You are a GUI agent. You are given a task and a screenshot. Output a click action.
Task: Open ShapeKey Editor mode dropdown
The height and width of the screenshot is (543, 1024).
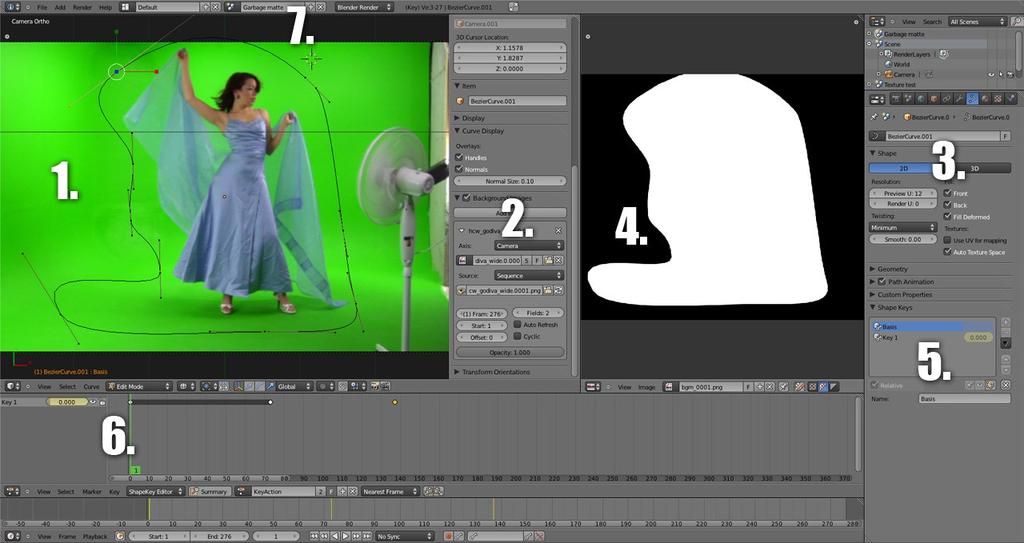point(156,491)
